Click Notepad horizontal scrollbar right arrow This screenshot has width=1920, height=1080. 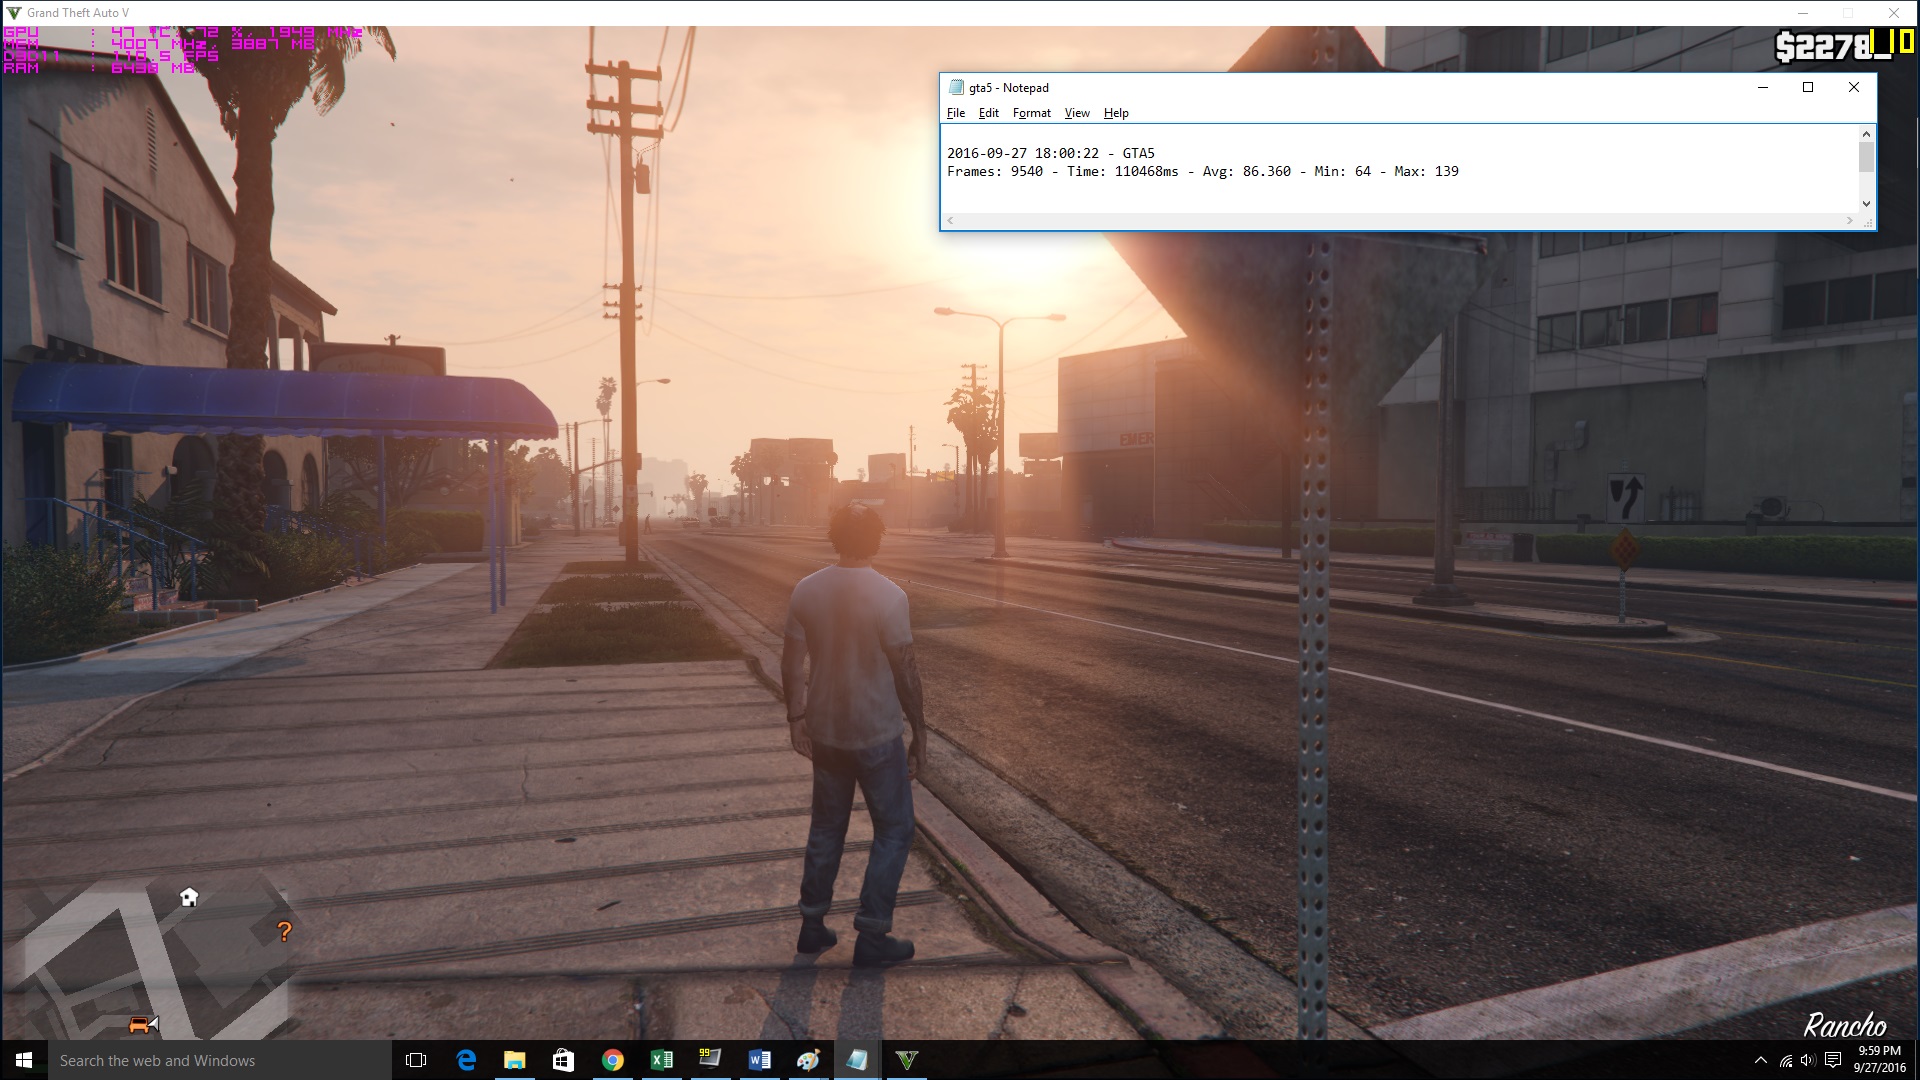[1850, 221]
